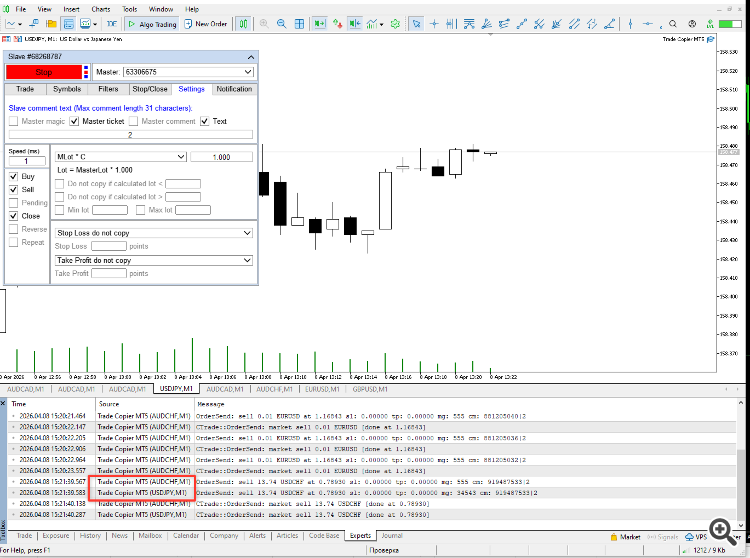Toggle chart auto scroll icon
750x558 pixels.
tap(319, 23)
